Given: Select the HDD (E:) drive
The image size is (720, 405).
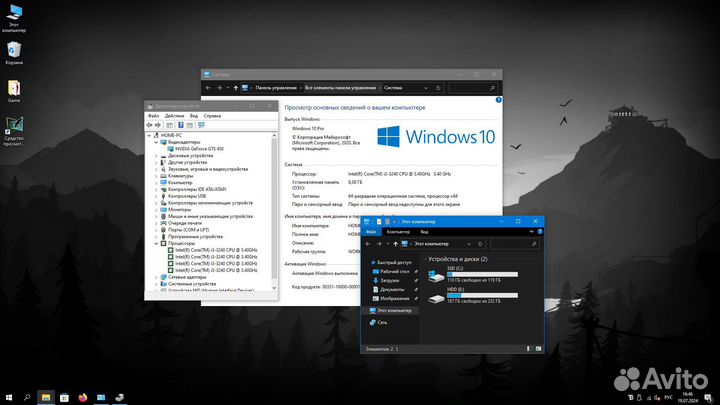Looking at the screenshot, I should [473, 295].
